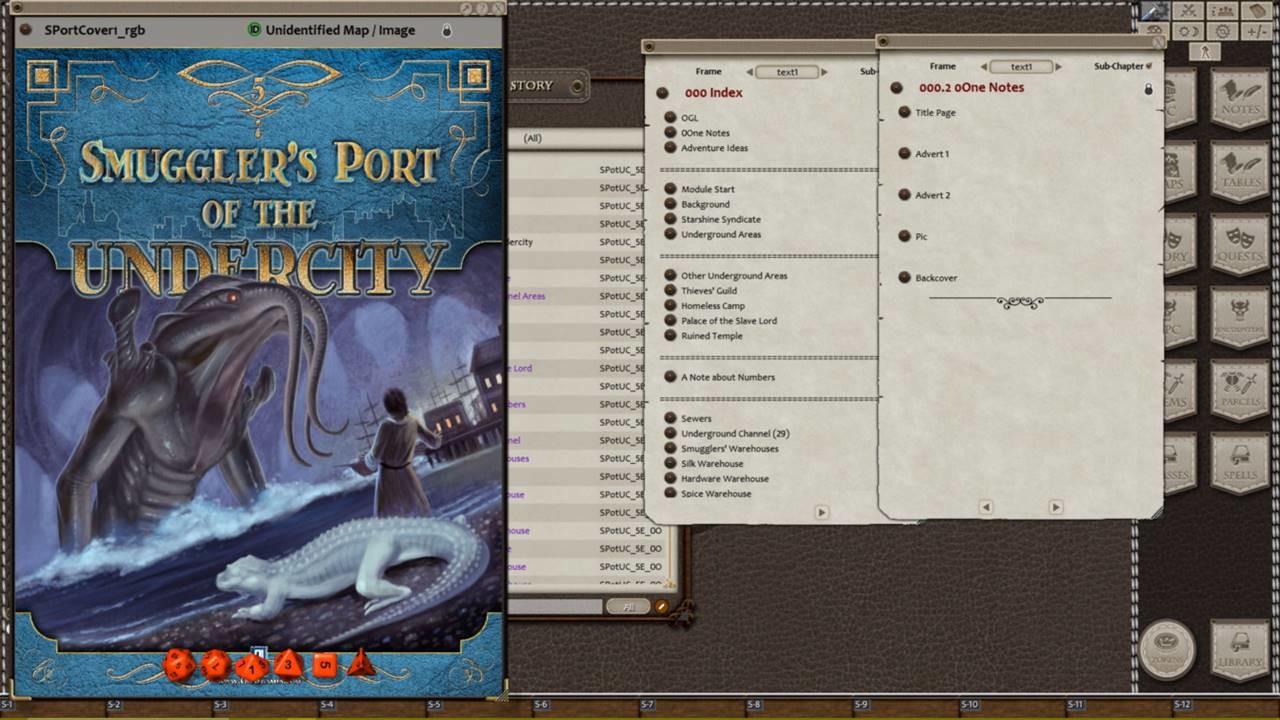Toggle the lock on SPortCover1_rgb window

(x=447, y=30)
